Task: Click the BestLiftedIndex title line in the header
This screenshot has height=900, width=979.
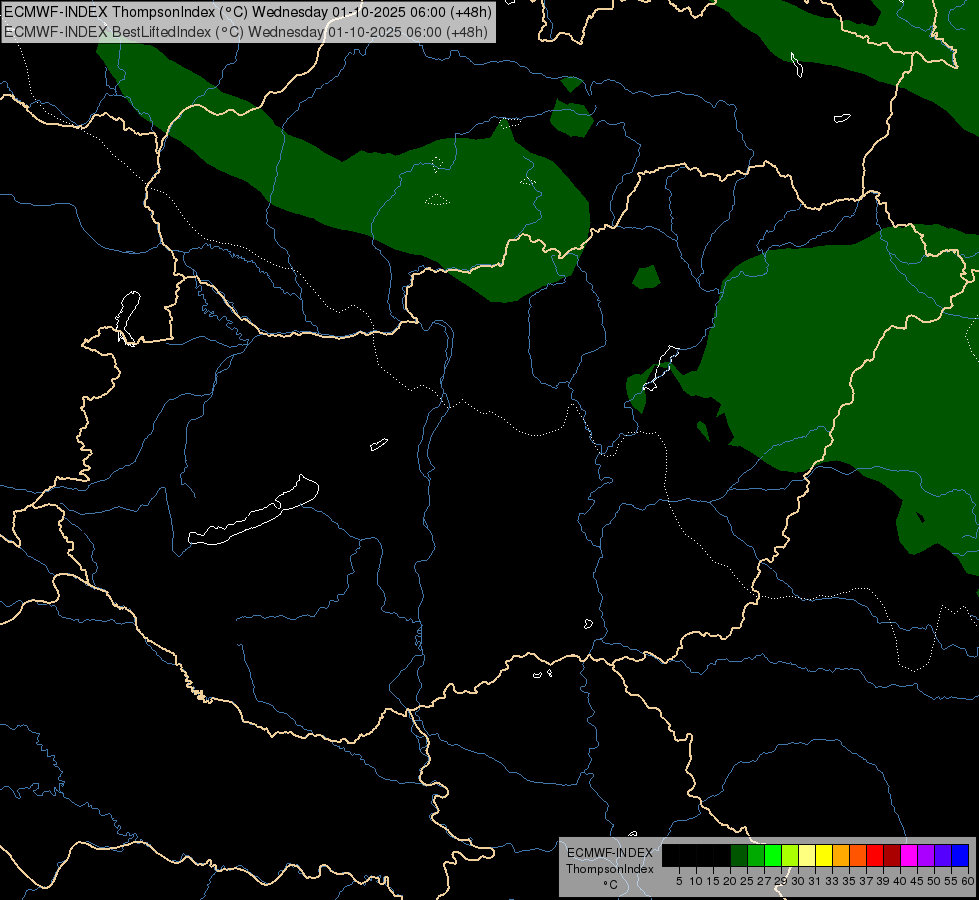Action: 246,32
